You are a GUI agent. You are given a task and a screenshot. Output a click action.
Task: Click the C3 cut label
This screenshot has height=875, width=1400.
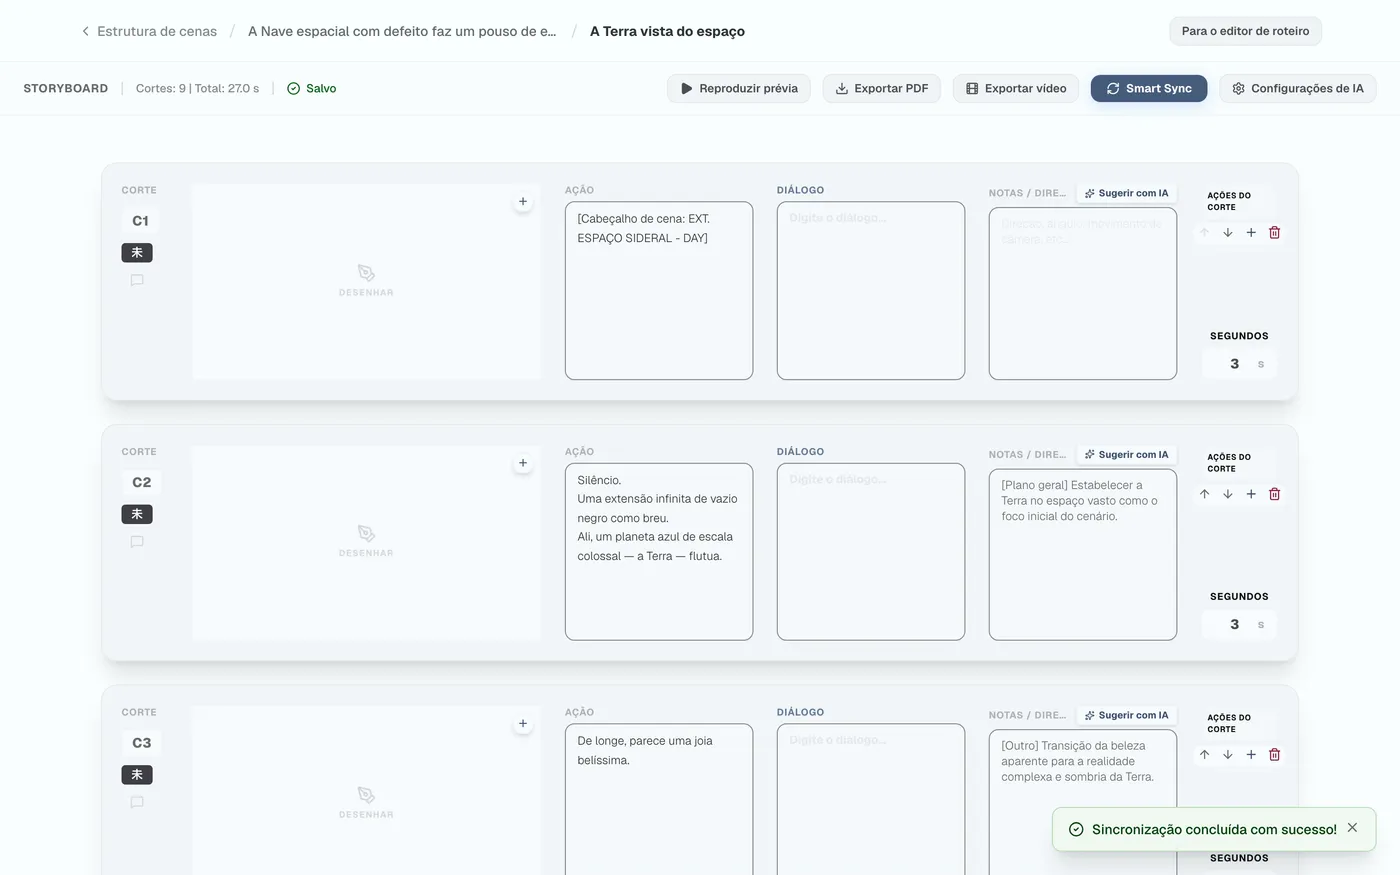tap(142, 743)
